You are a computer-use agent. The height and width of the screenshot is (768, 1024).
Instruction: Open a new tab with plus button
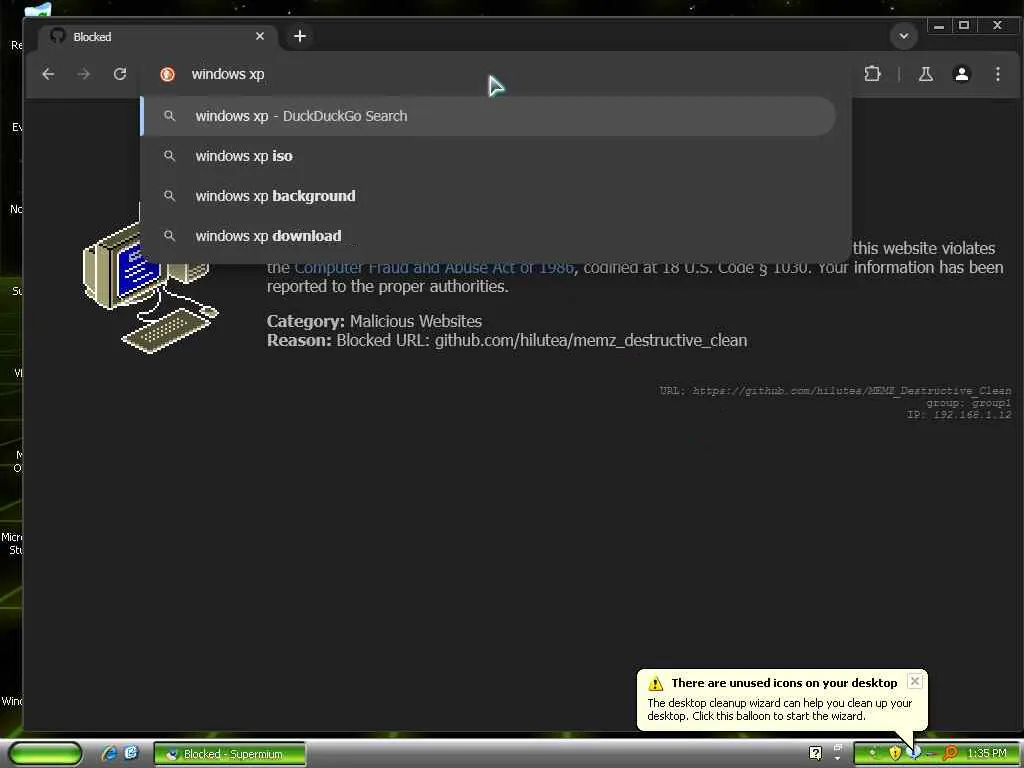[x=300, y=36]
